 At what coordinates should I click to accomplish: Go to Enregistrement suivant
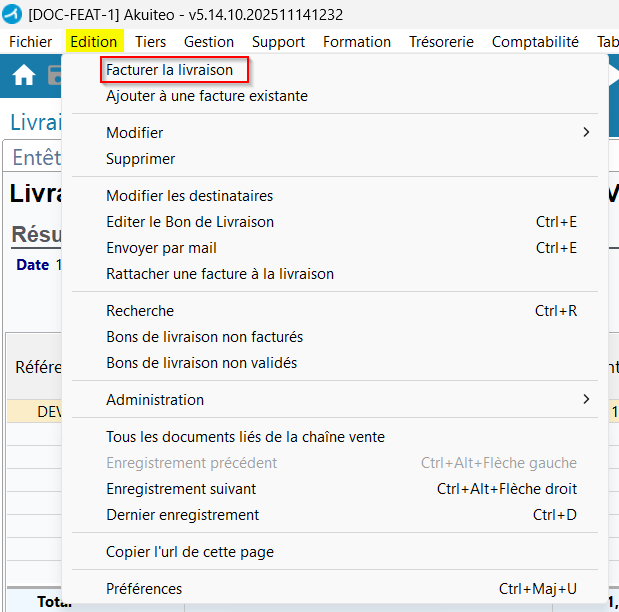(x=181, y=489)
